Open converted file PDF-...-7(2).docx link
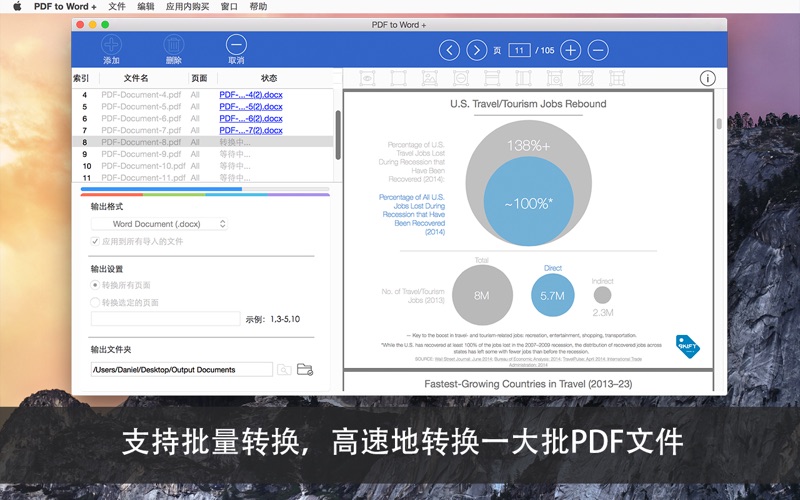The height and width of the screenshot is (500, 800). tap(251, 130)
